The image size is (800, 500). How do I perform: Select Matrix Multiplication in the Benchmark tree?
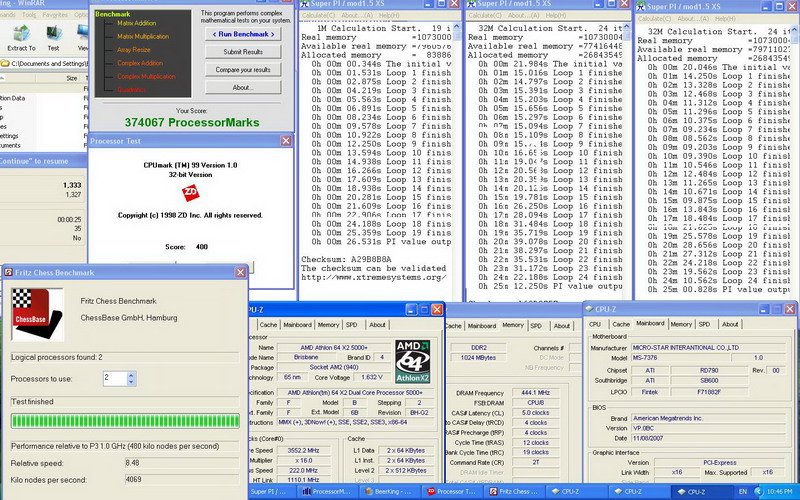(143, 36)
